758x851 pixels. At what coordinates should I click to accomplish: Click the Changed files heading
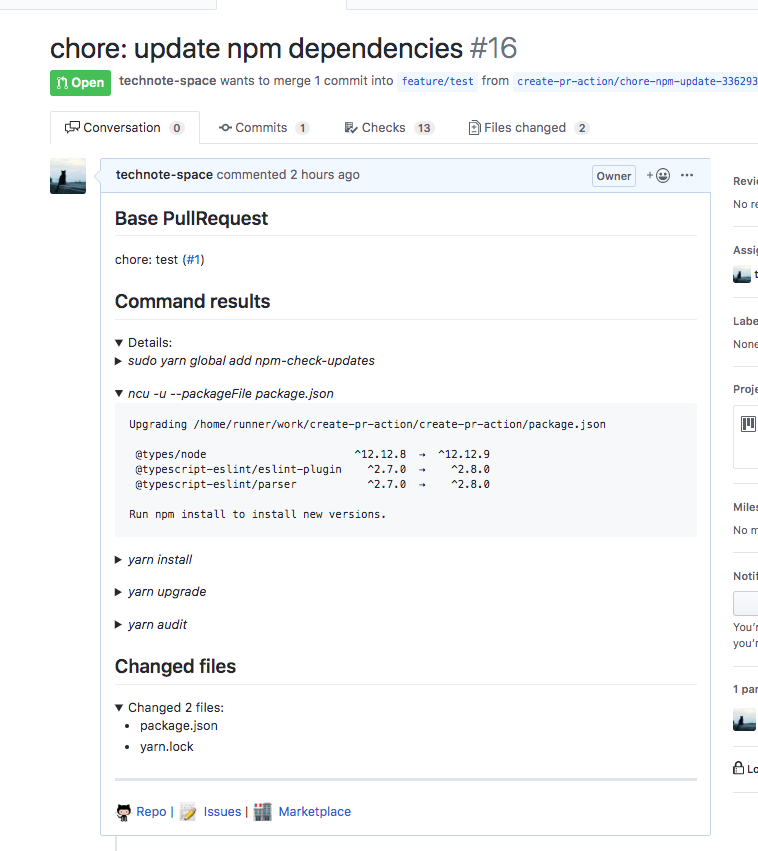[175, 666]
